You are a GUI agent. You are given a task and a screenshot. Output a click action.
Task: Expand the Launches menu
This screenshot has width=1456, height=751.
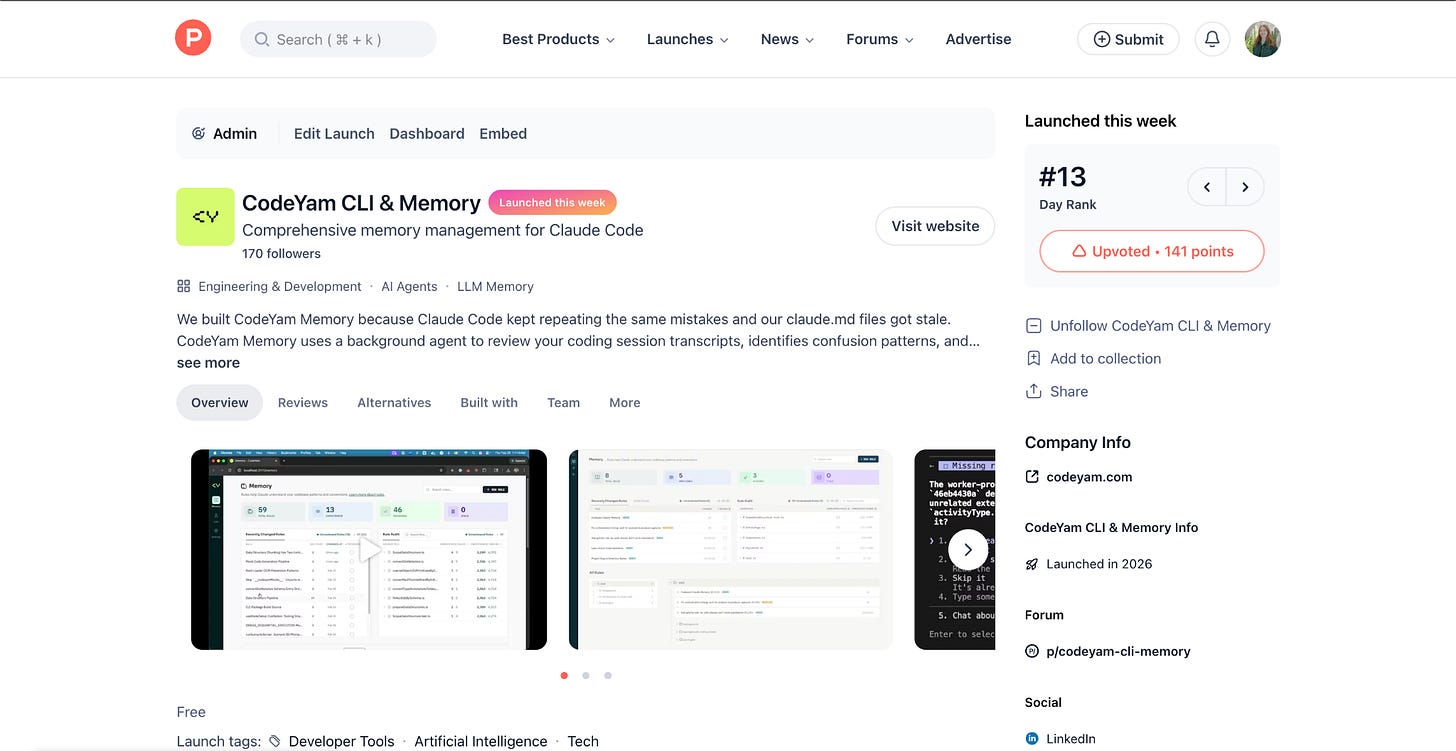[688, 39]
